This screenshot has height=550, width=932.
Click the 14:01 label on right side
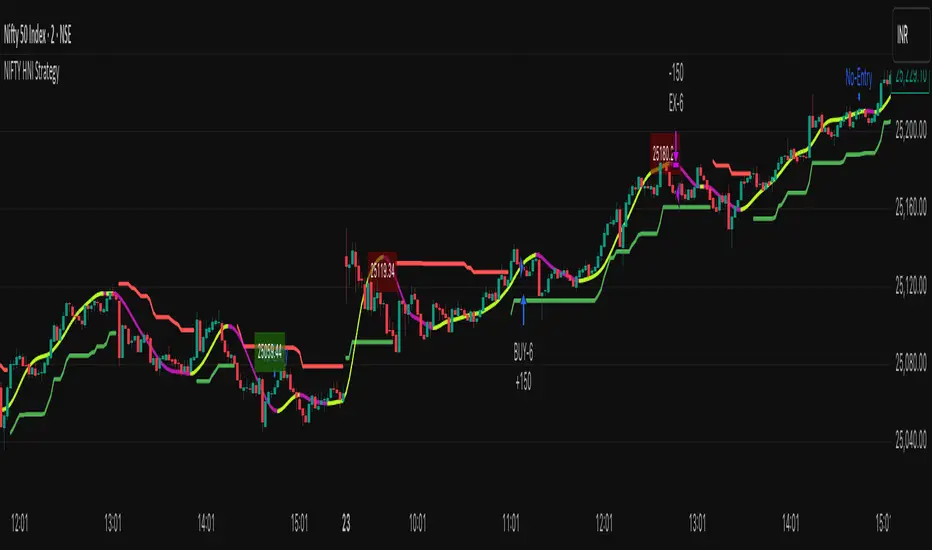[790, 523]
